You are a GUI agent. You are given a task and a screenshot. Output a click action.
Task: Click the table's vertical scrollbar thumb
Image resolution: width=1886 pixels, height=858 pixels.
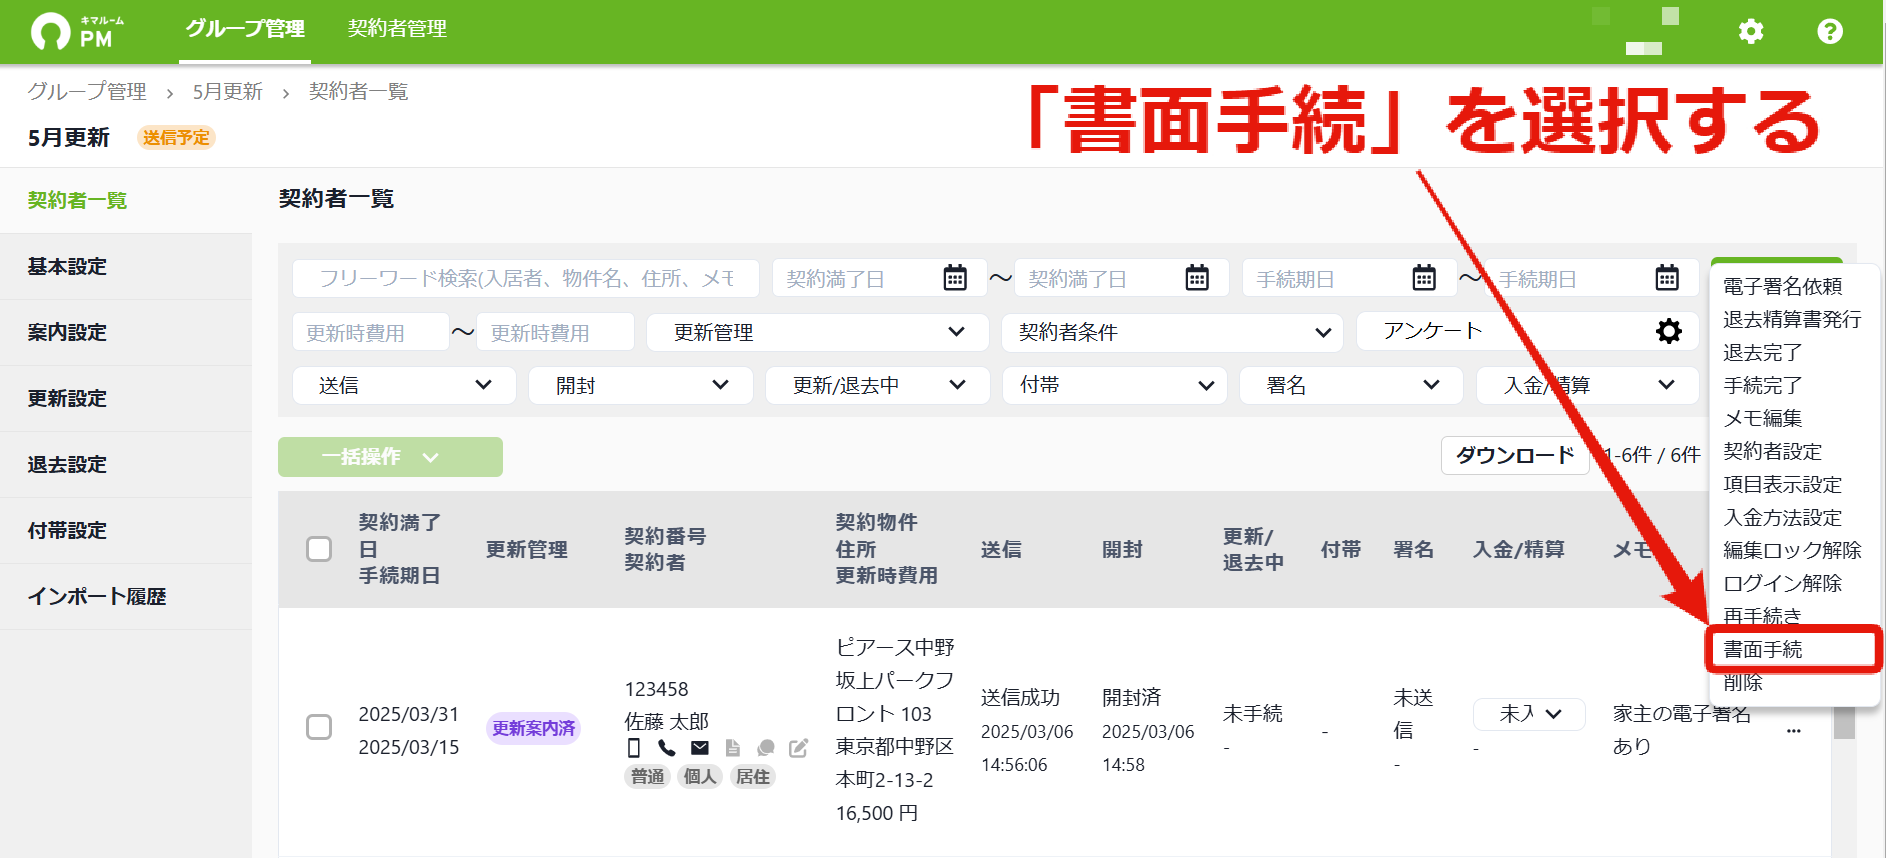point(1844,722)
